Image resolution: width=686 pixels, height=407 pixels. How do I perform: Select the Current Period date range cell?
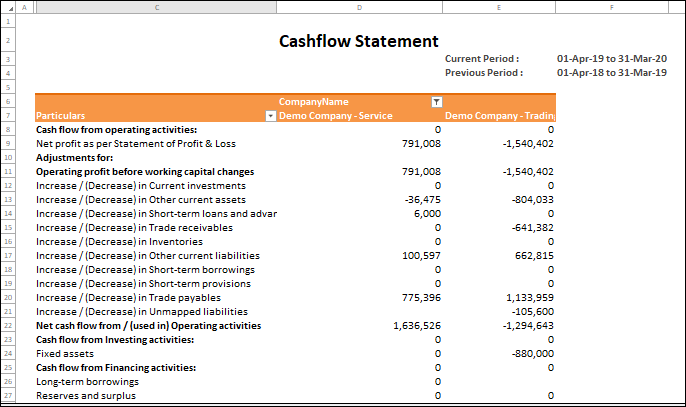[x=611, y=59]
